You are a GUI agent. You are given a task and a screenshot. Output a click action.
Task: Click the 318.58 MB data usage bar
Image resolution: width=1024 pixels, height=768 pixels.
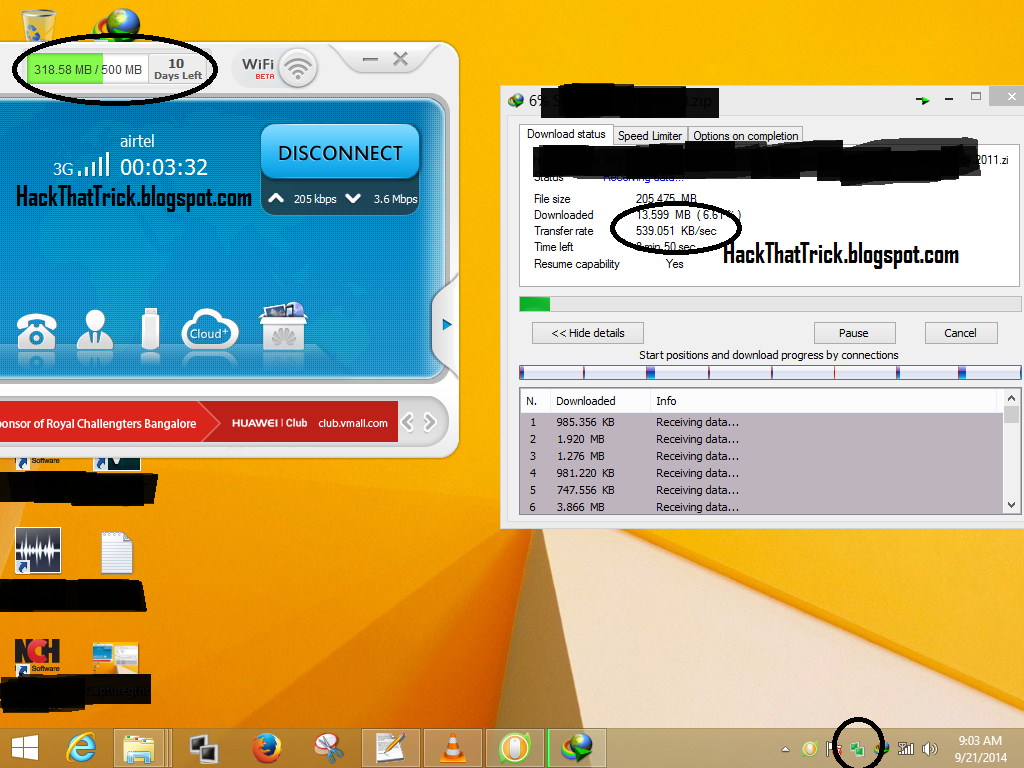click(x=88, y=69)
